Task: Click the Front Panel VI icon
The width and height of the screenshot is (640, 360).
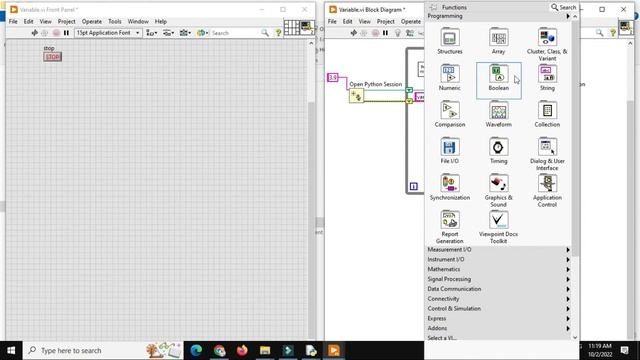Action: pos(307,28)
